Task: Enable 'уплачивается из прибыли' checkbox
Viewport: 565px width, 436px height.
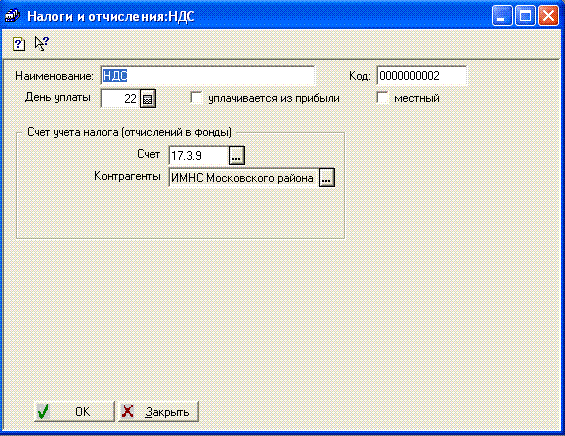Action: pos(196,98)
